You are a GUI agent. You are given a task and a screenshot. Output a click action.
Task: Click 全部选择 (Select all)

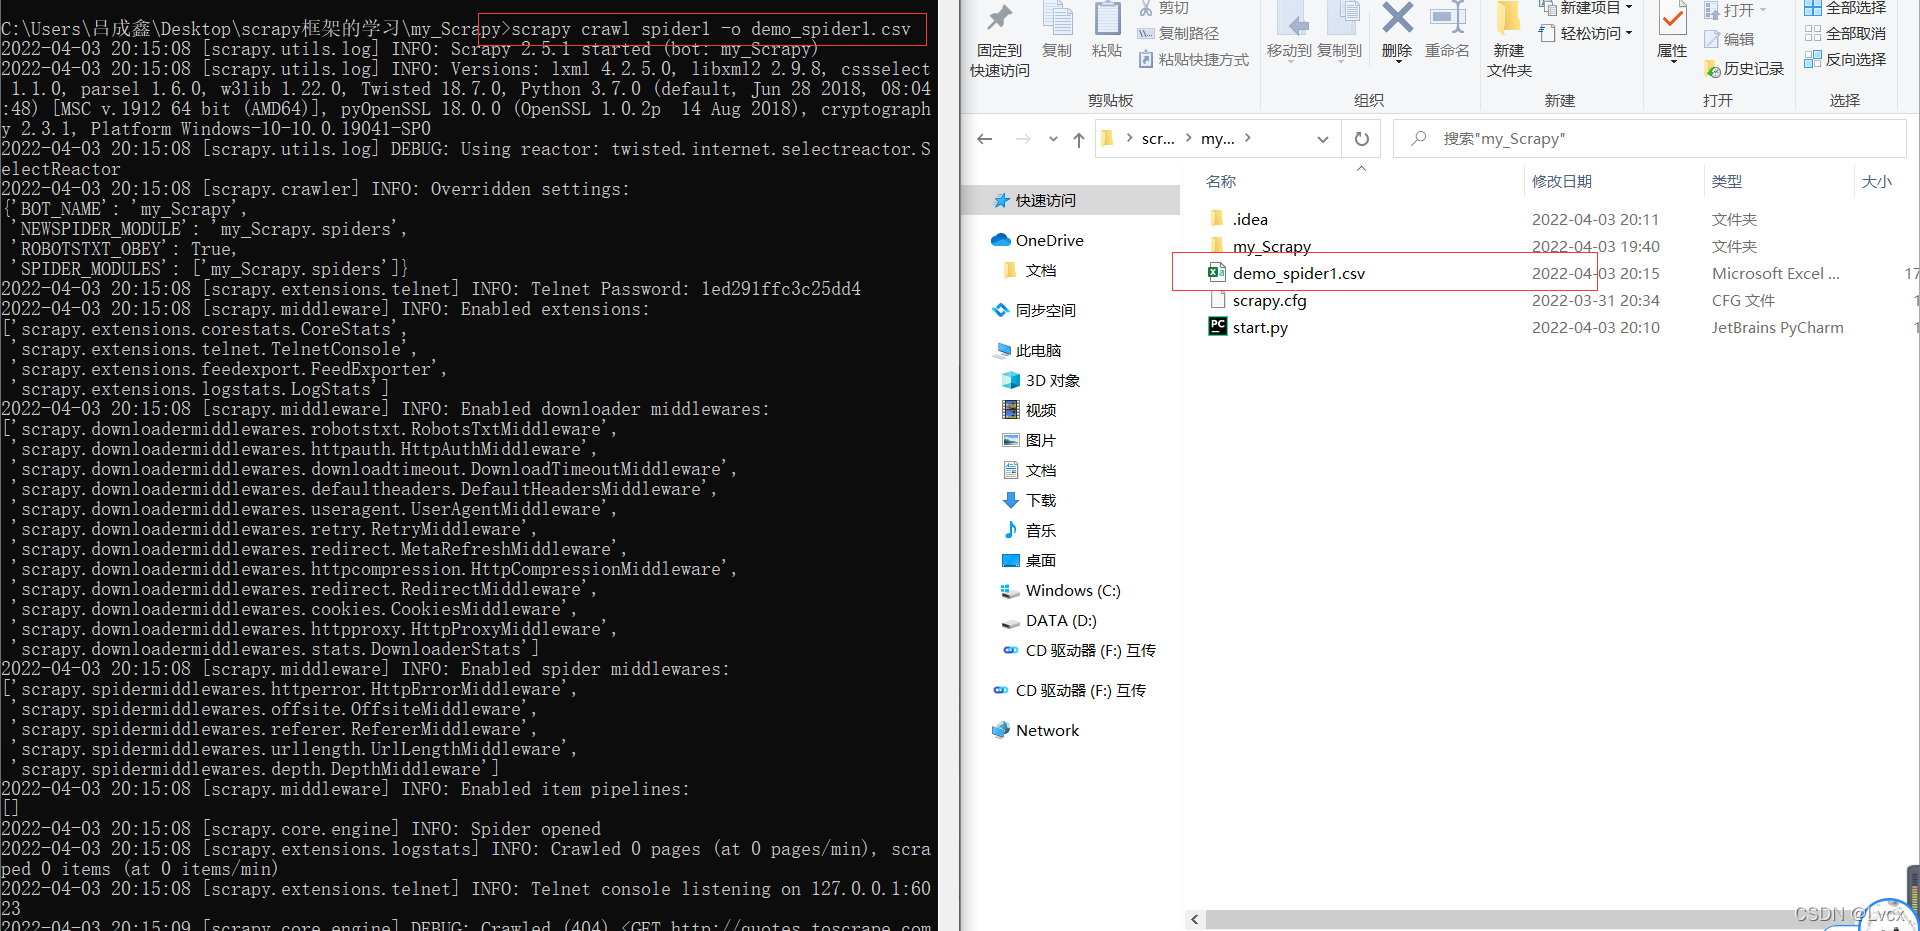click(1845, 8)
